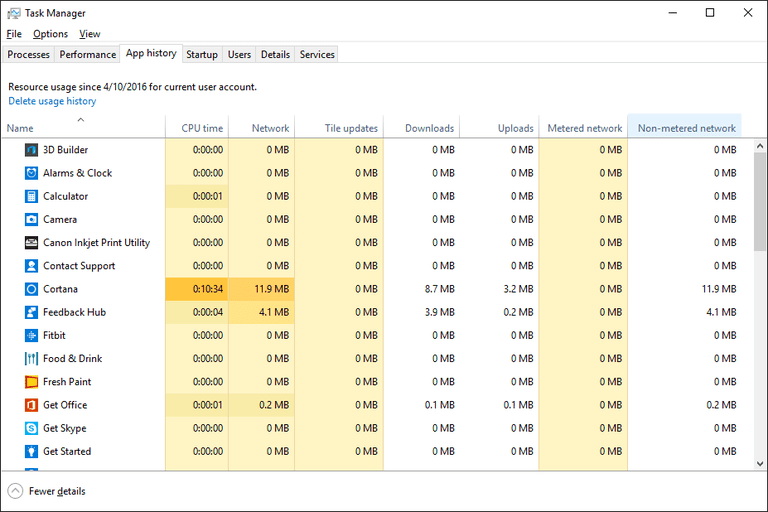The height and width of the screenshot is (512, 768).
Task: Click the Contact Support app icon
Action: (x=31, y=266)
